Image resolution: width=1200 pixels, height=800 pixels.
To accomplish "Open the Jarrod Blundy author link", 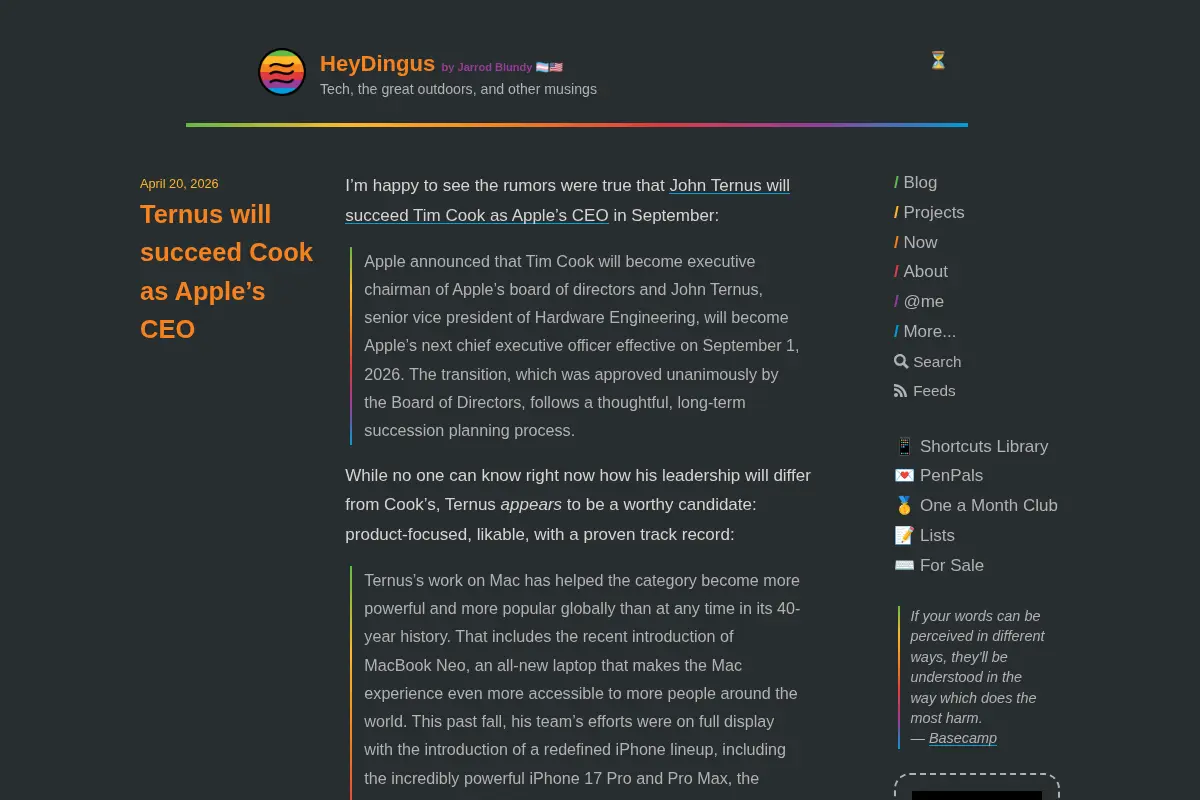I will pyautogui.click(x=495, y=67).
